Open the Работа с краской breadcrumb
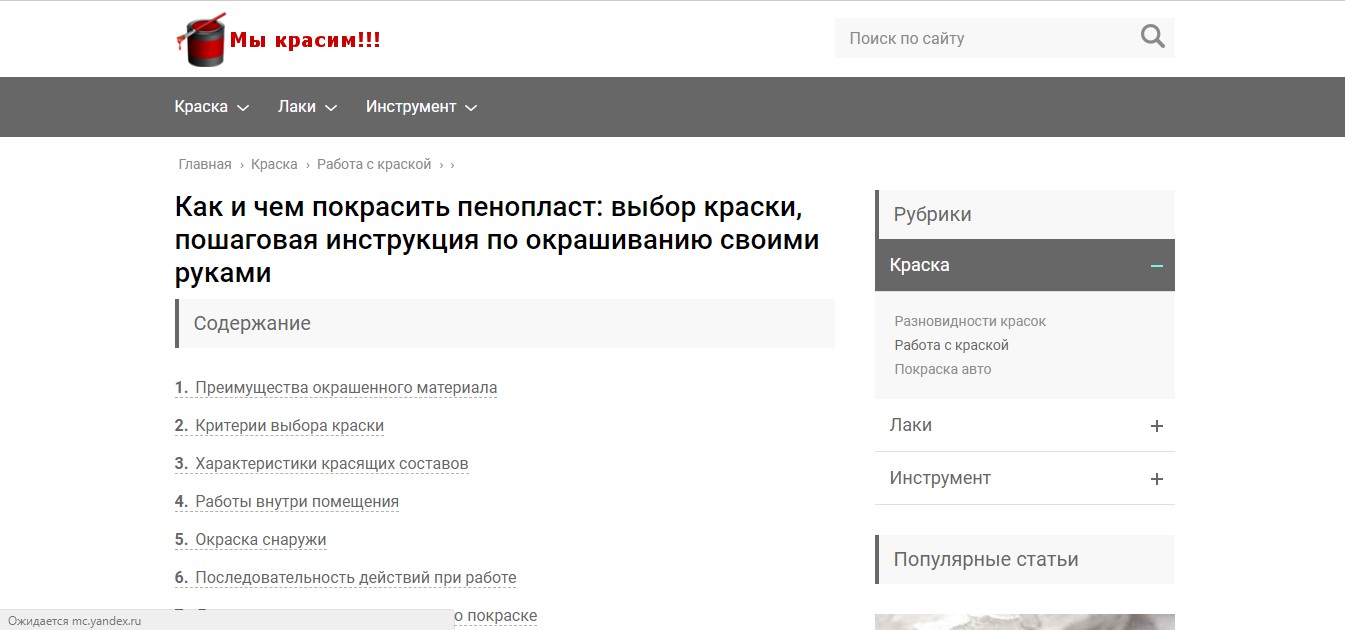The width and height of the screenshot is (1345, 630). pyautogui.click(x=374, y=164)
